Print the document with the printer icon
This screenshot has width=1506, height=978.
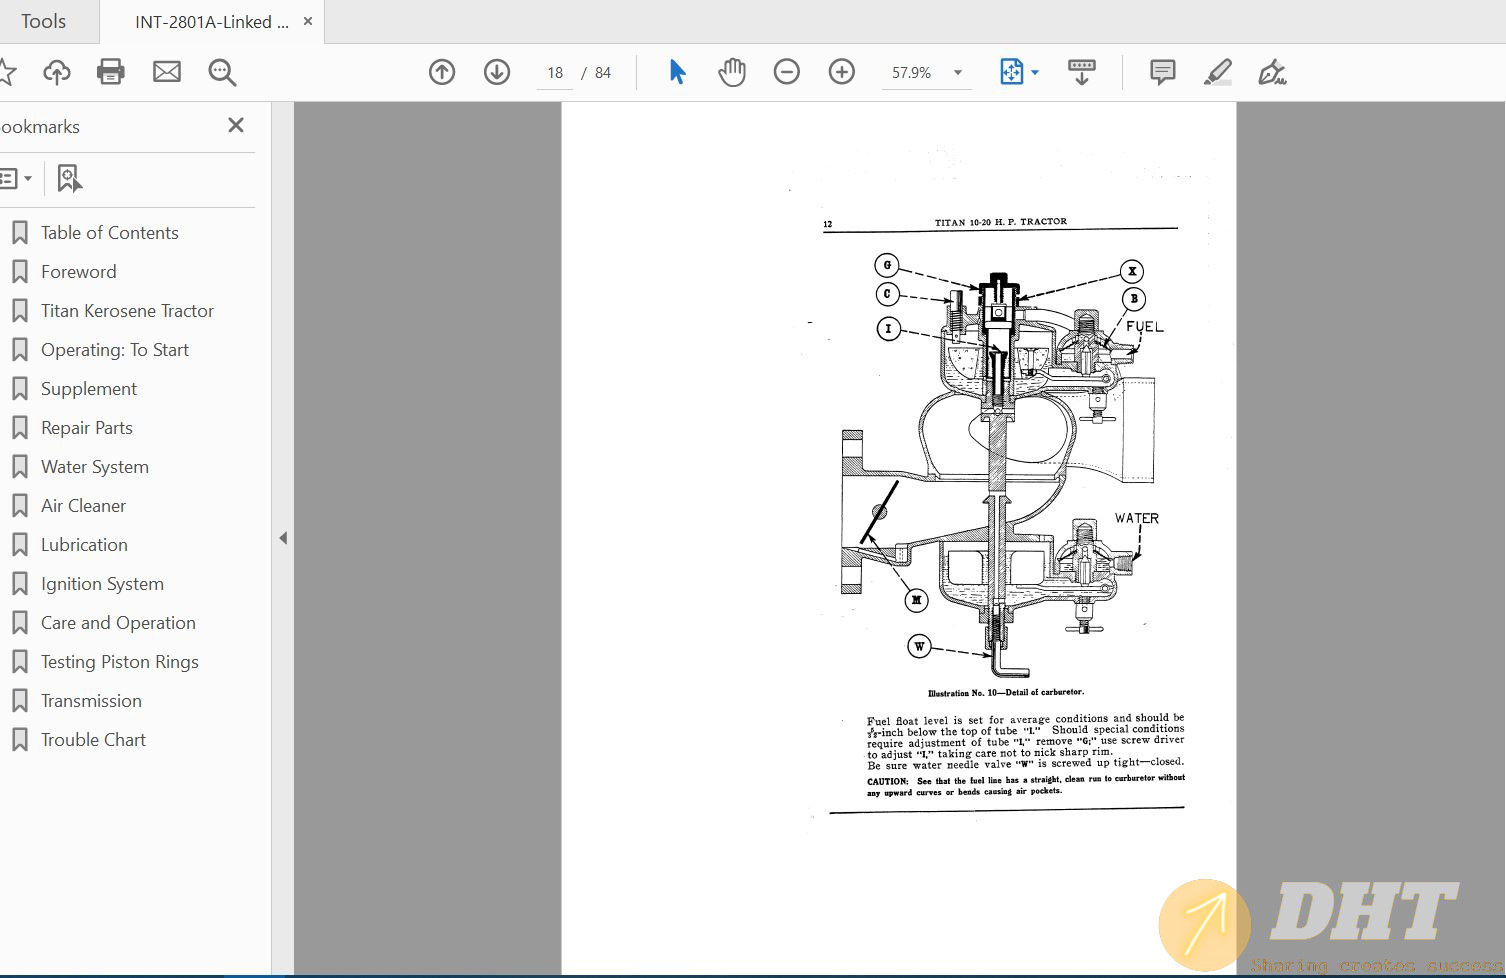(x=111, y=72)
